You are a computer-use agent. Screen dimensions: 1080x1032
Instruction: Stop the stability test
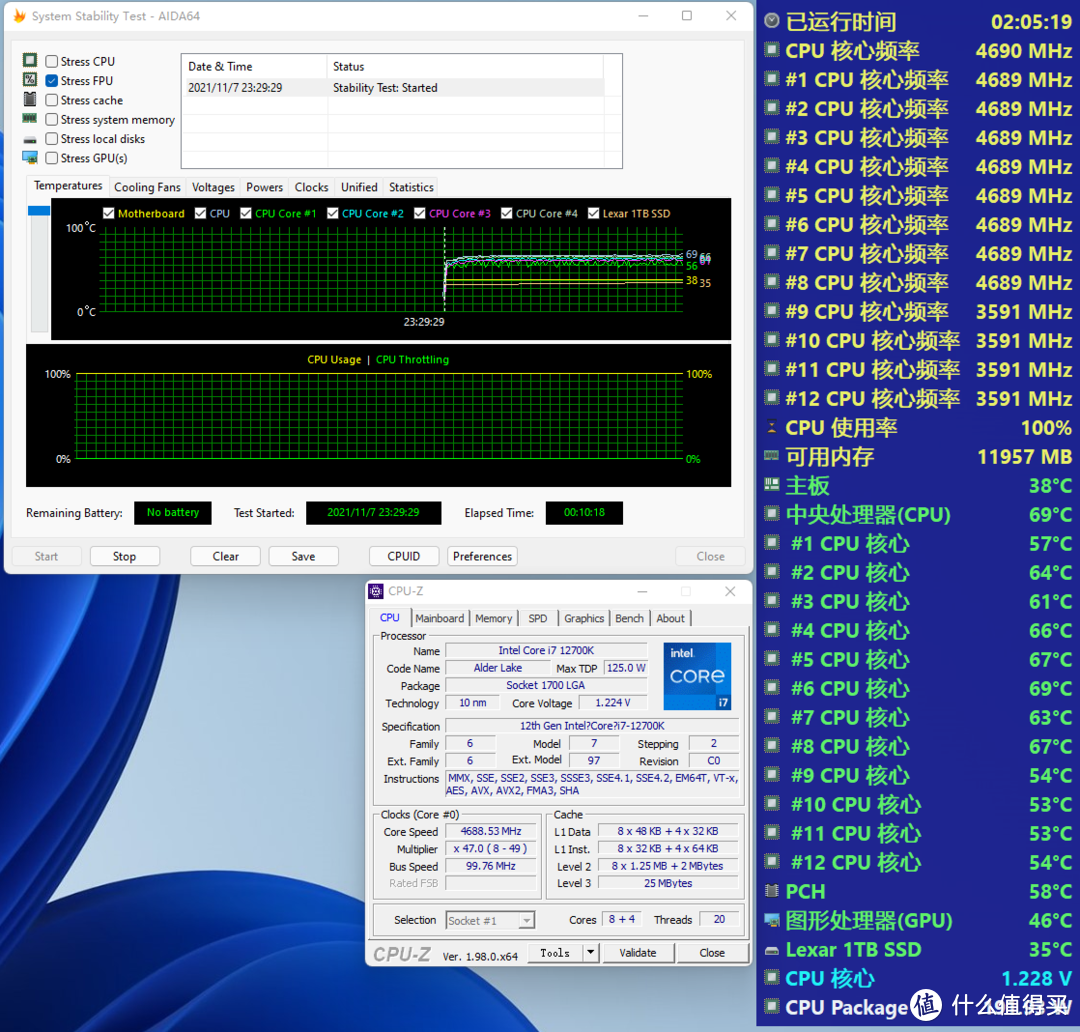click(125, 556)
